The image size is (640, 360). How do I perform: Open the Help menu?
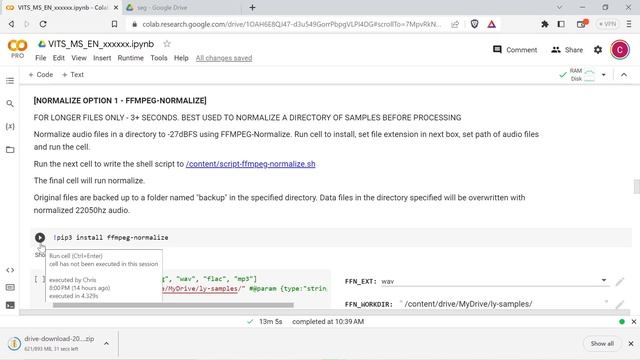181,58
